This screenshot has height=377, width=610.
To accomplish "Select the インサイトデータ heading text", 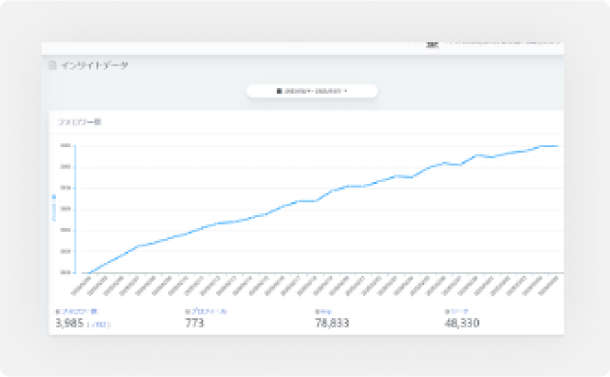I will click(94, 65).
